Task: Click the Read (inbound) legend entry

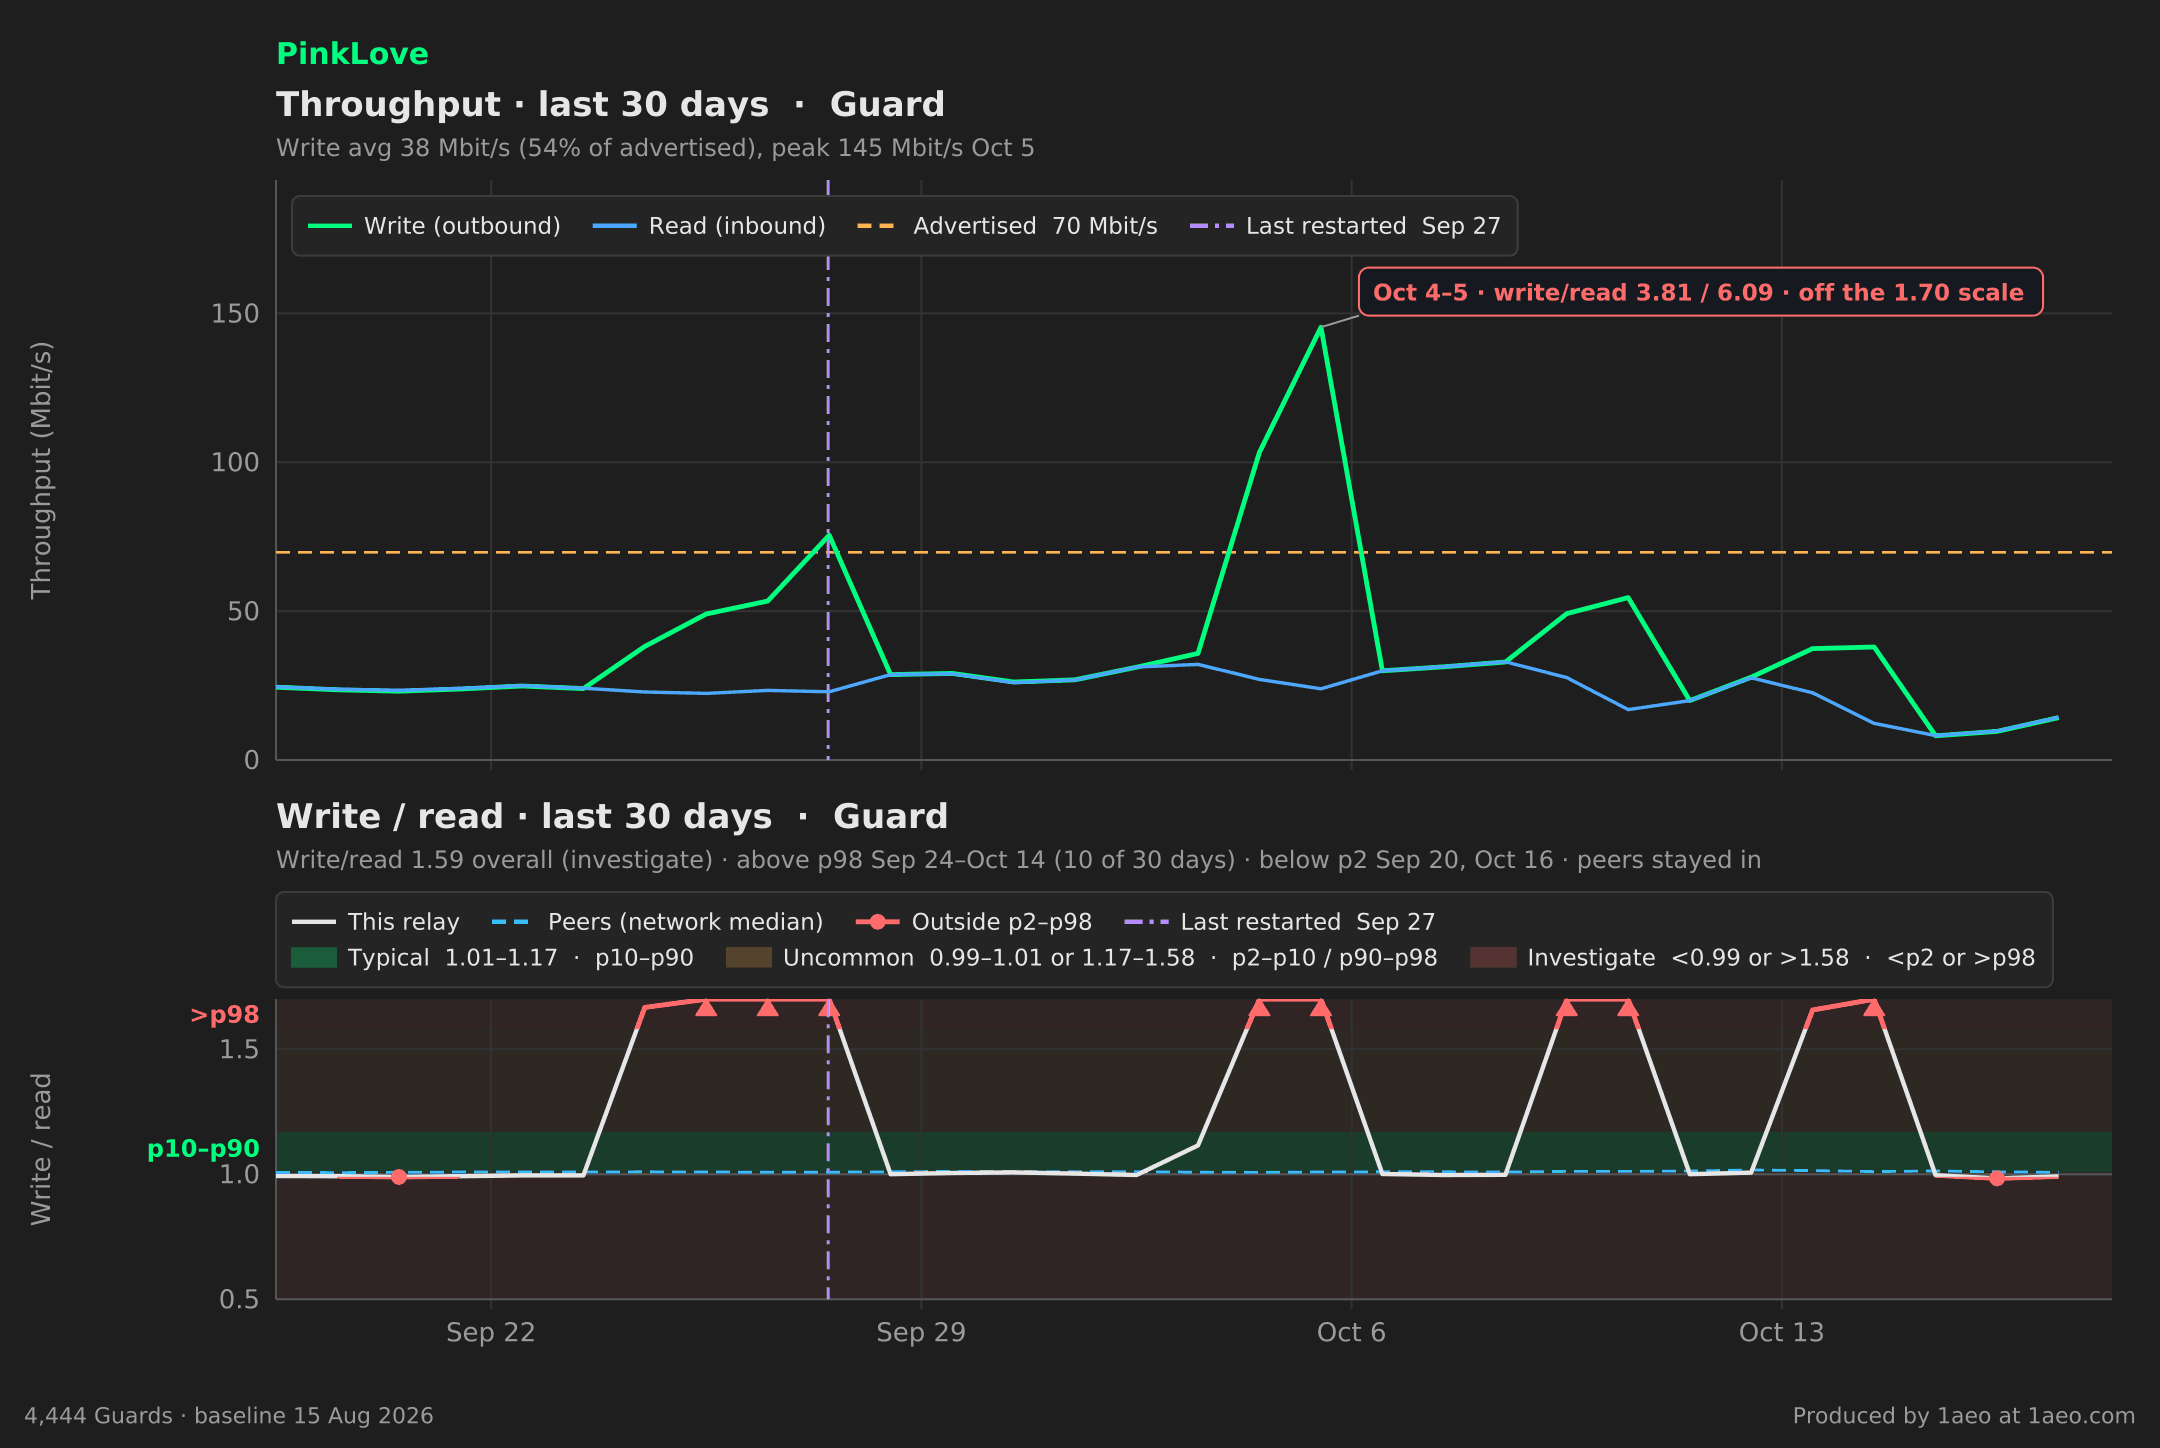Action: pyautogui.click(x=709, y=226)
